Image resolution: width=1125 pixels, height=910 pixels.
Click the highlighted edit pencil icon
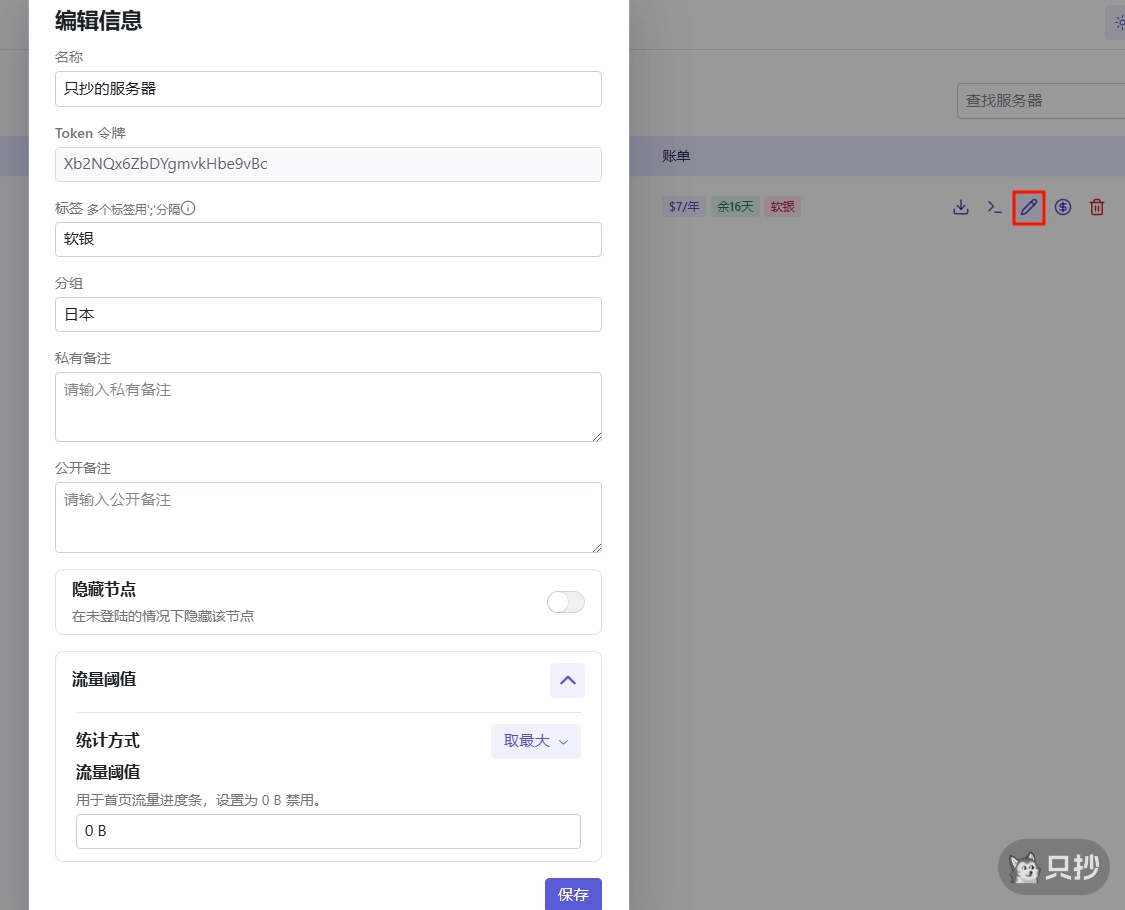point(1028,207)
